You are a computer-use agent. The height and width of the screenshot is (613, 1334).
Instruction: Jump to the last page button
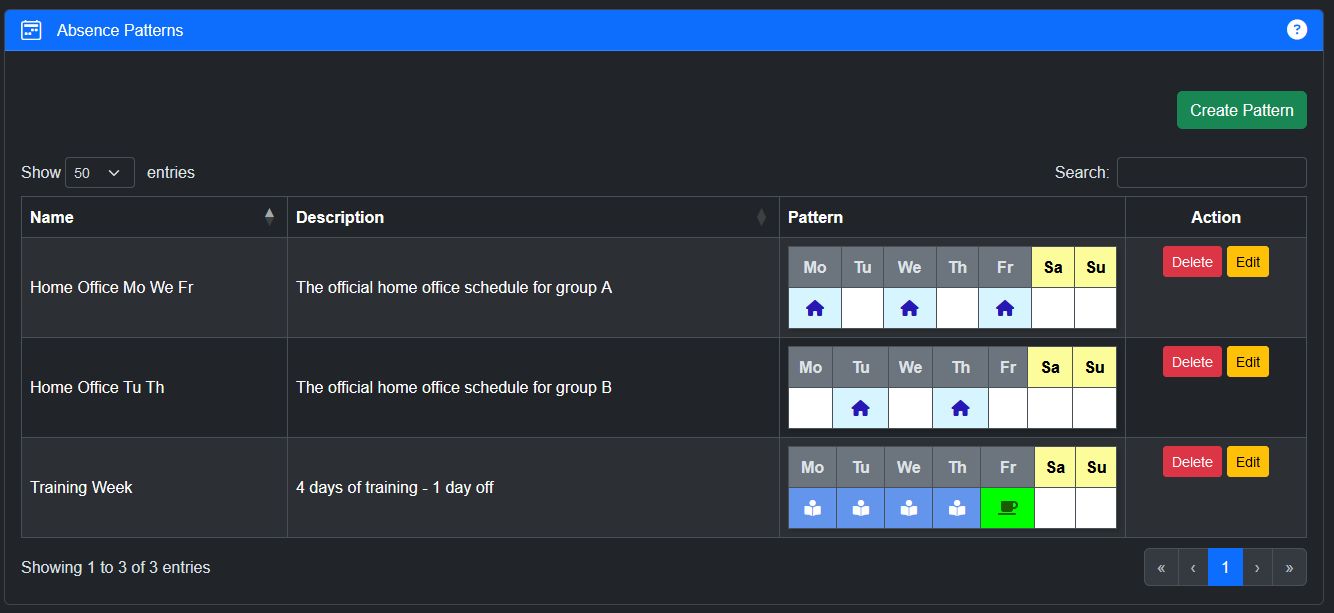click(x=1289, y=567)
